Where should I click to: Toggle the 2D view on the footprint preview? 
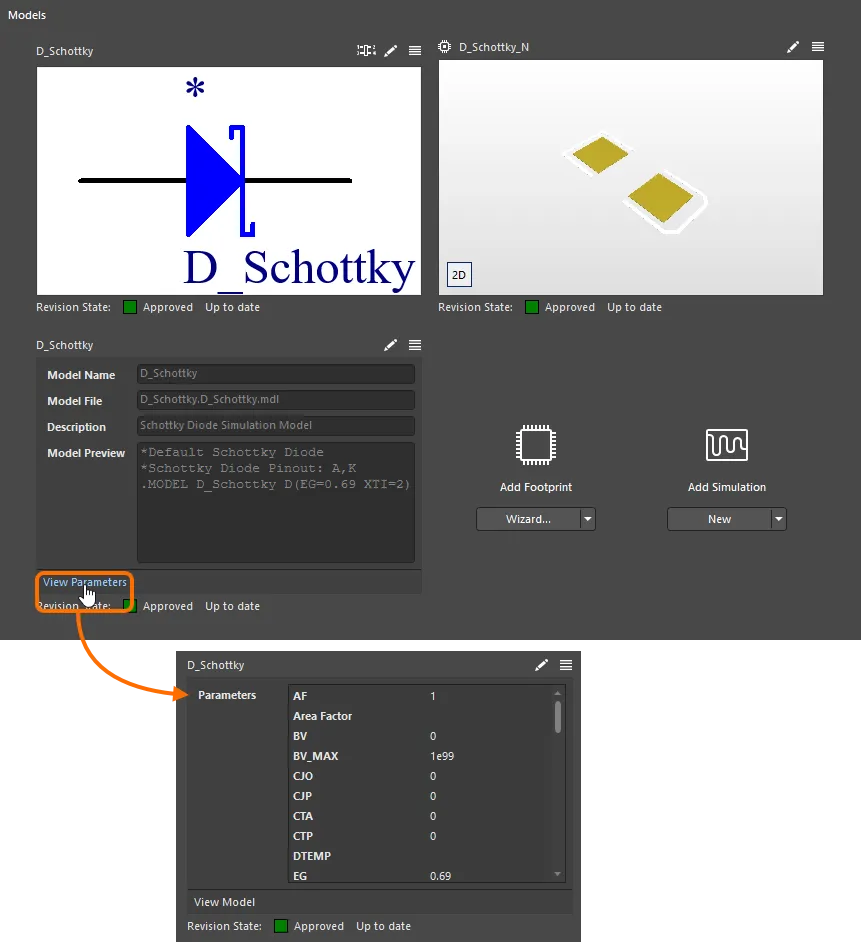point(460,274)
